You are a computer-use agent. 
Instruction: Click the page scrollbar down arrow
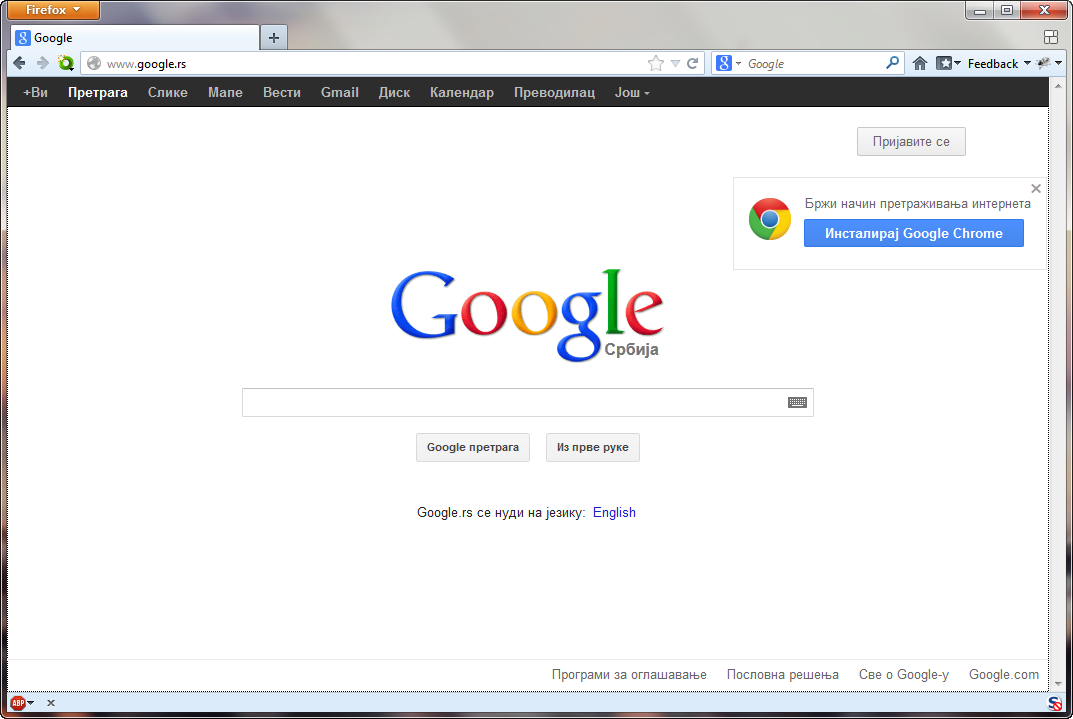point(1058,683)
